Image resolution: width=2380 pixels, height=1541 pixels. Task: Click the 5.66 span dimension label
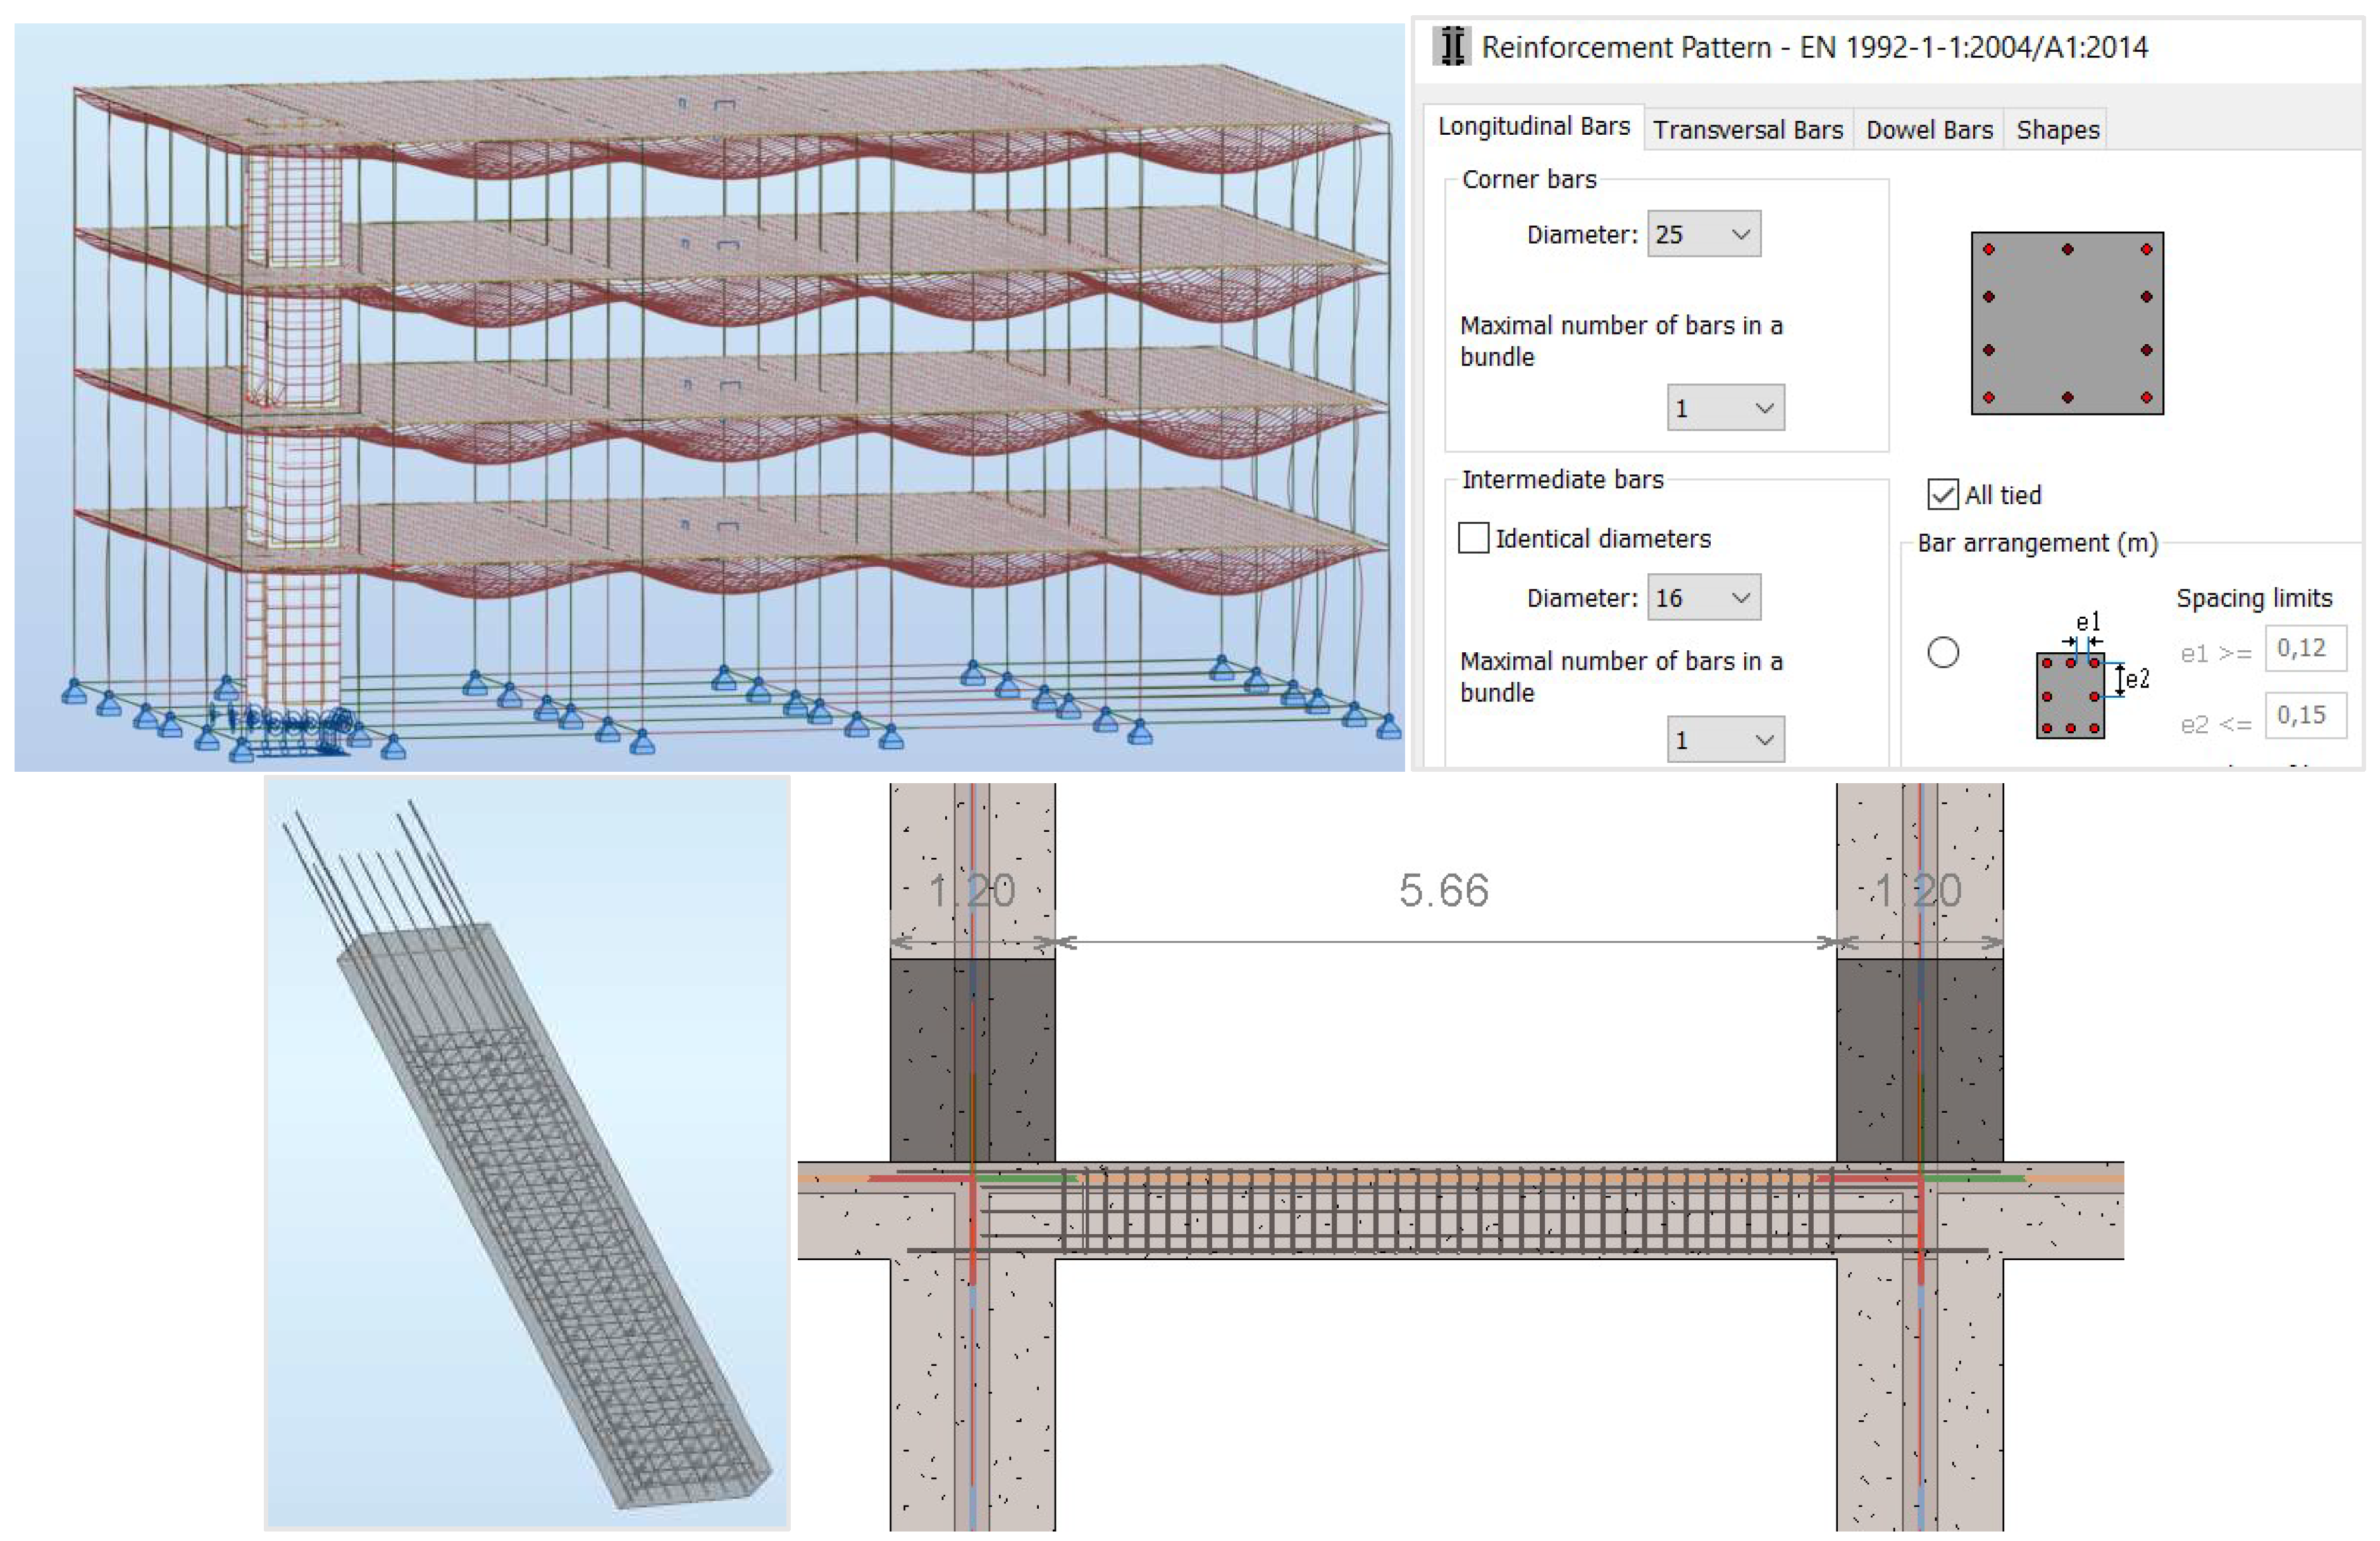click(x=1443, y=890)
